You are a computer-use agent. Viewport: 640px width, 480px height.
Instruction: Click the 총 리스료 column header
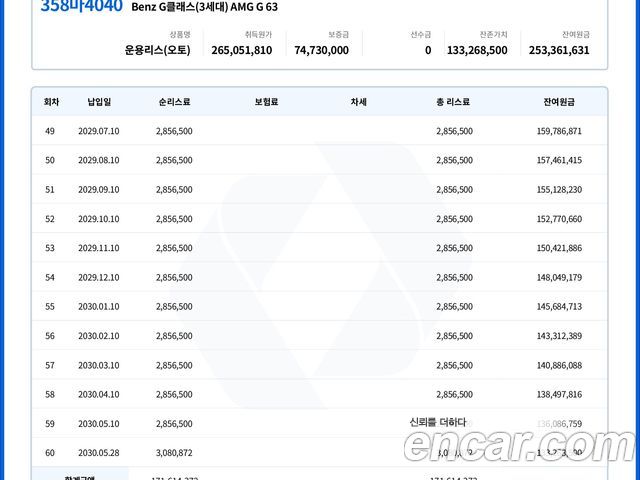(454, 102)
